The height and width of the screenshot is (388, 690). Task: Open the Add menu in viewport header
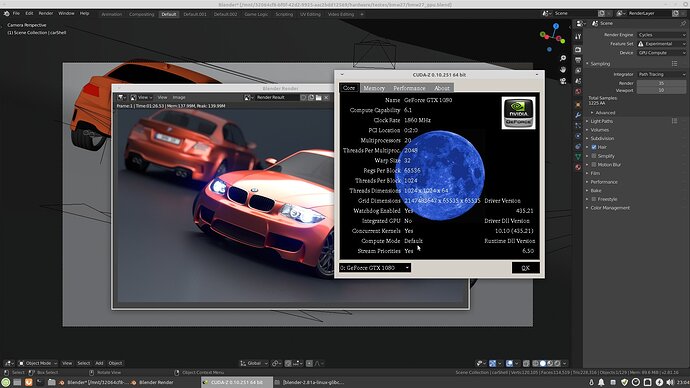tap(99, 363)
